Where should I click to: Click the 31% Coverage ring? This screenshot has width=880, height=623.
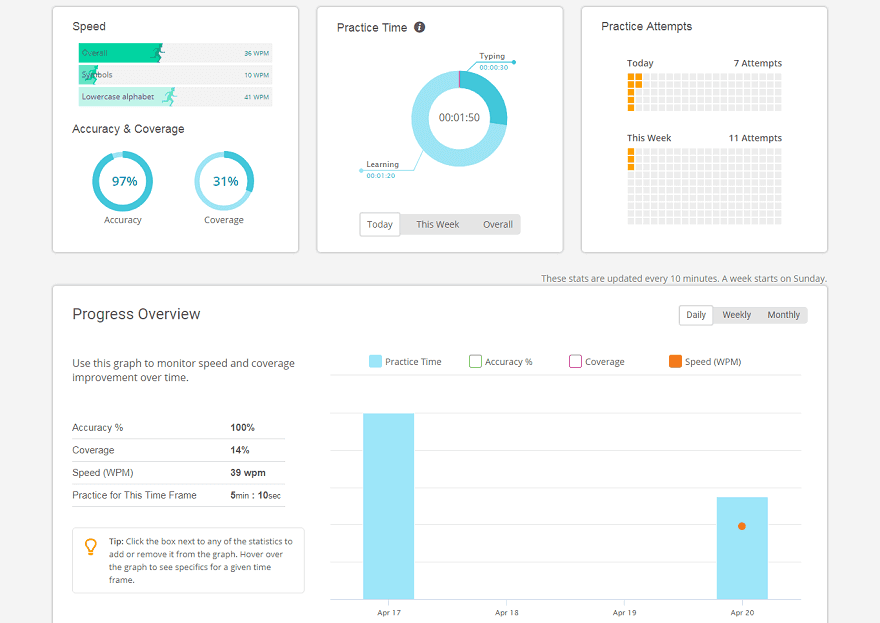224,181
